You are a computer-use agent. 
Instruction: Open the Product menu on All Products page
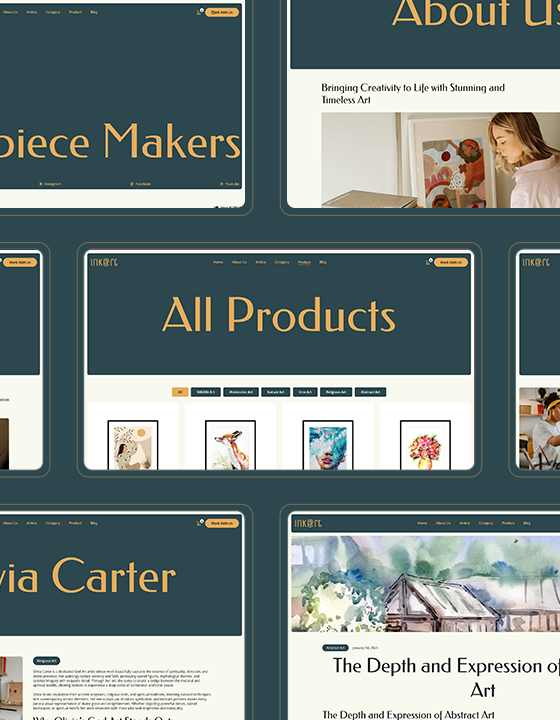coord(304,262)
